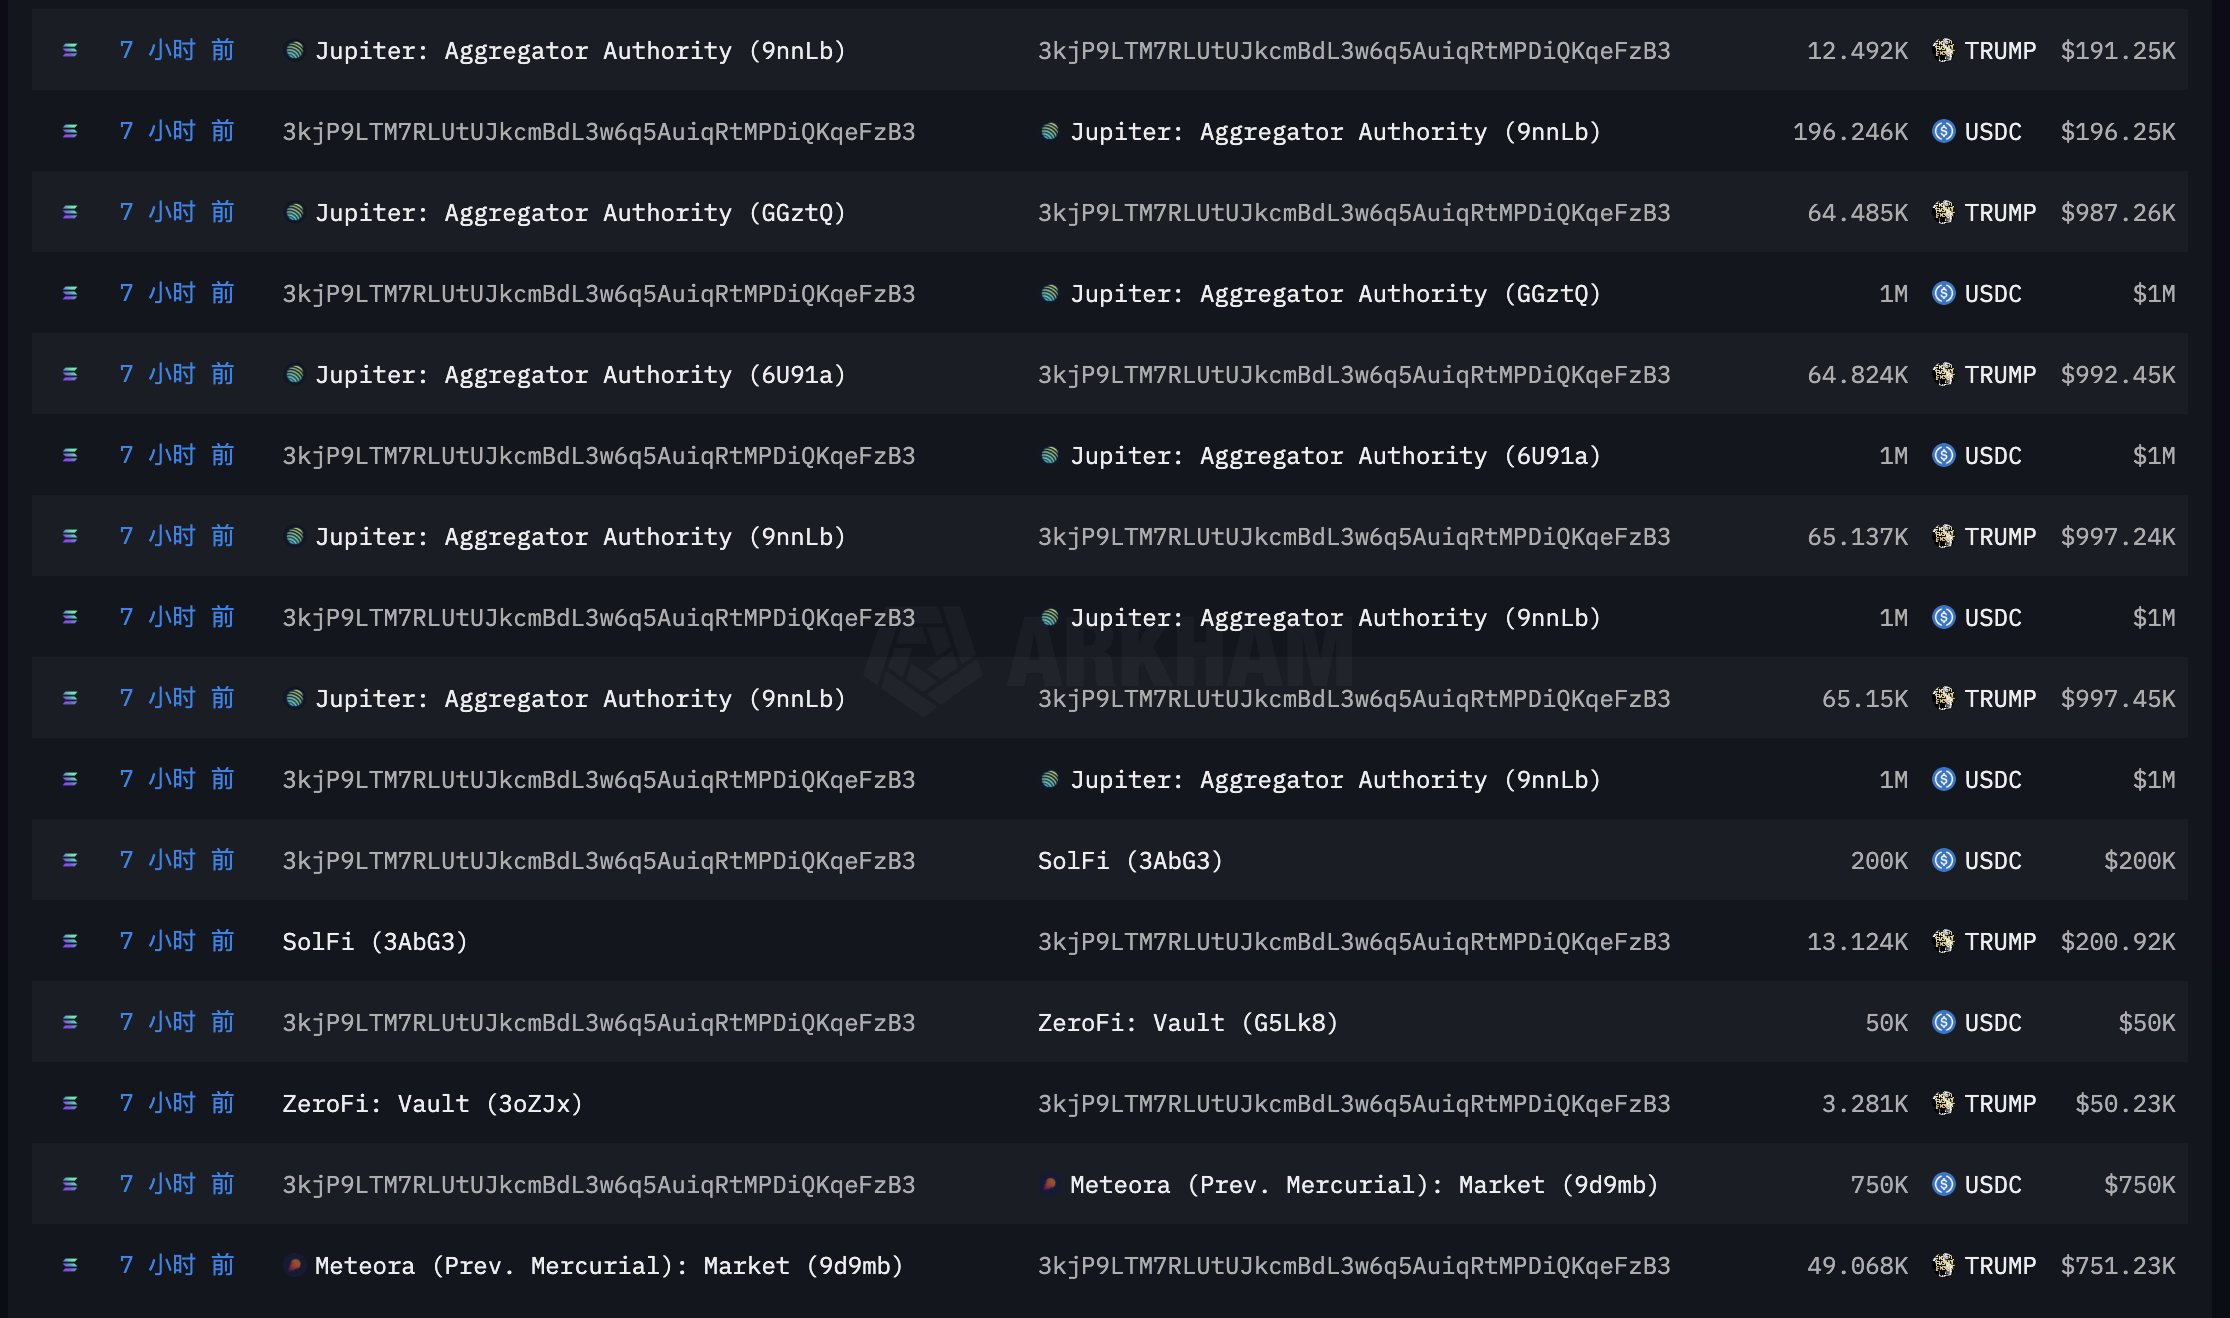
Task: Click the TRUMP icon in the 49.068K row
Action: 1943,1265
